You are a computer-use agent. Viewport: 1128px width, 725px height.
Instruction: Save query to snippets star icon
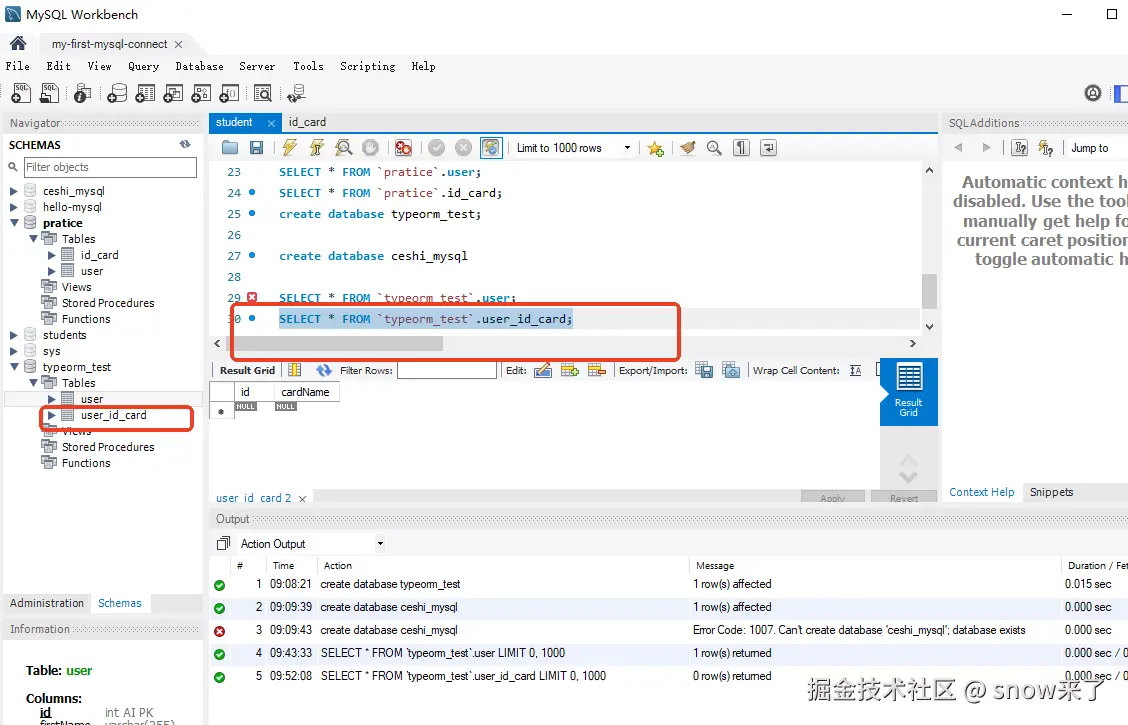tap(655, 147)
